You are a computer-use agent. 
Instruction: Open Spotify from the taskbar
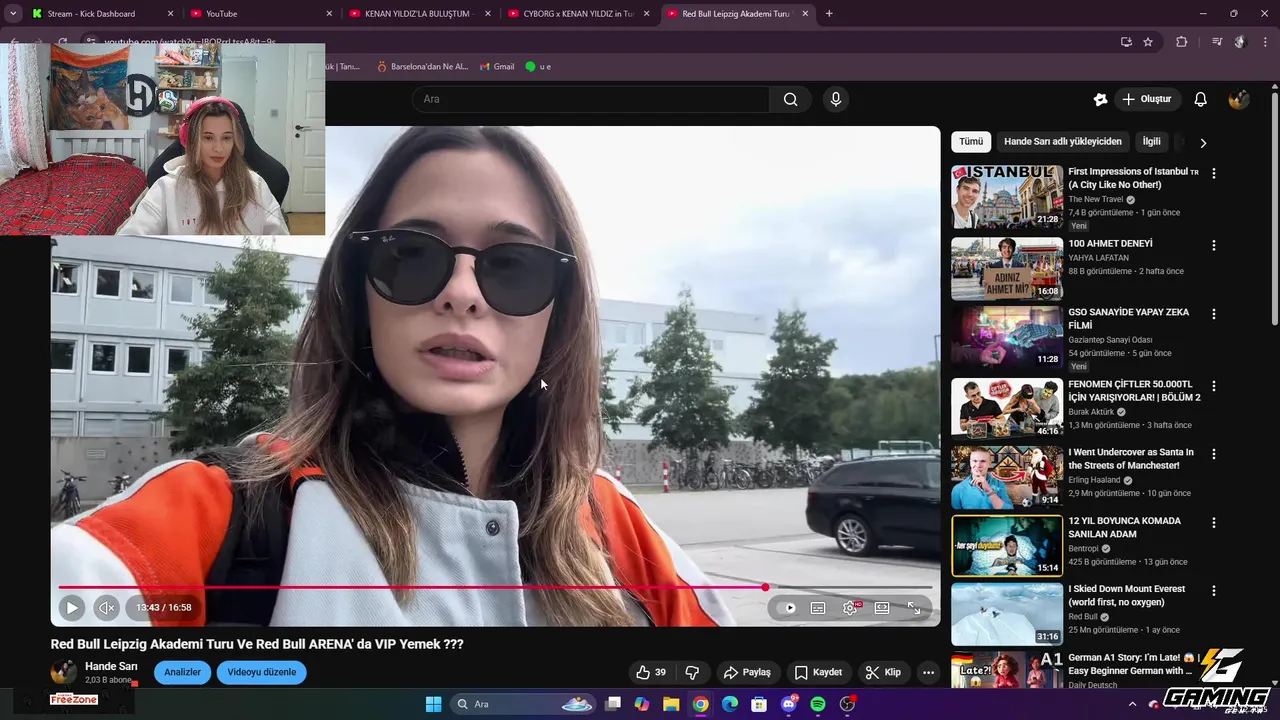(x=818, y=704)
